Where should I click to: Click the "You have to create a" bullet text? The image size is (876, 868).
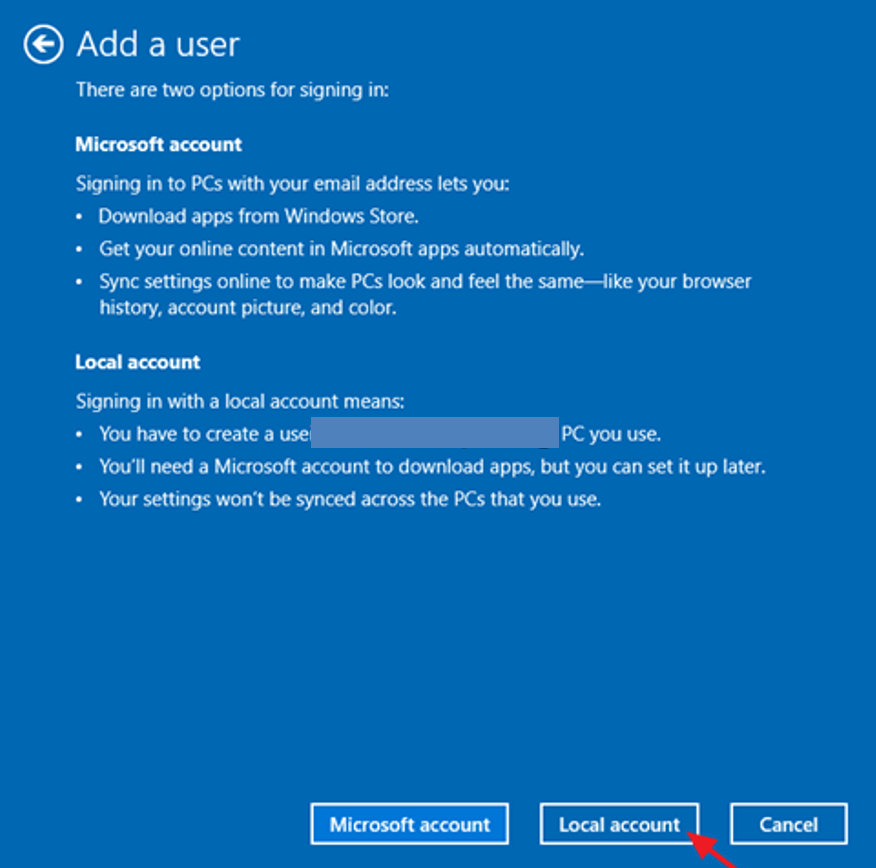point(205,434)
